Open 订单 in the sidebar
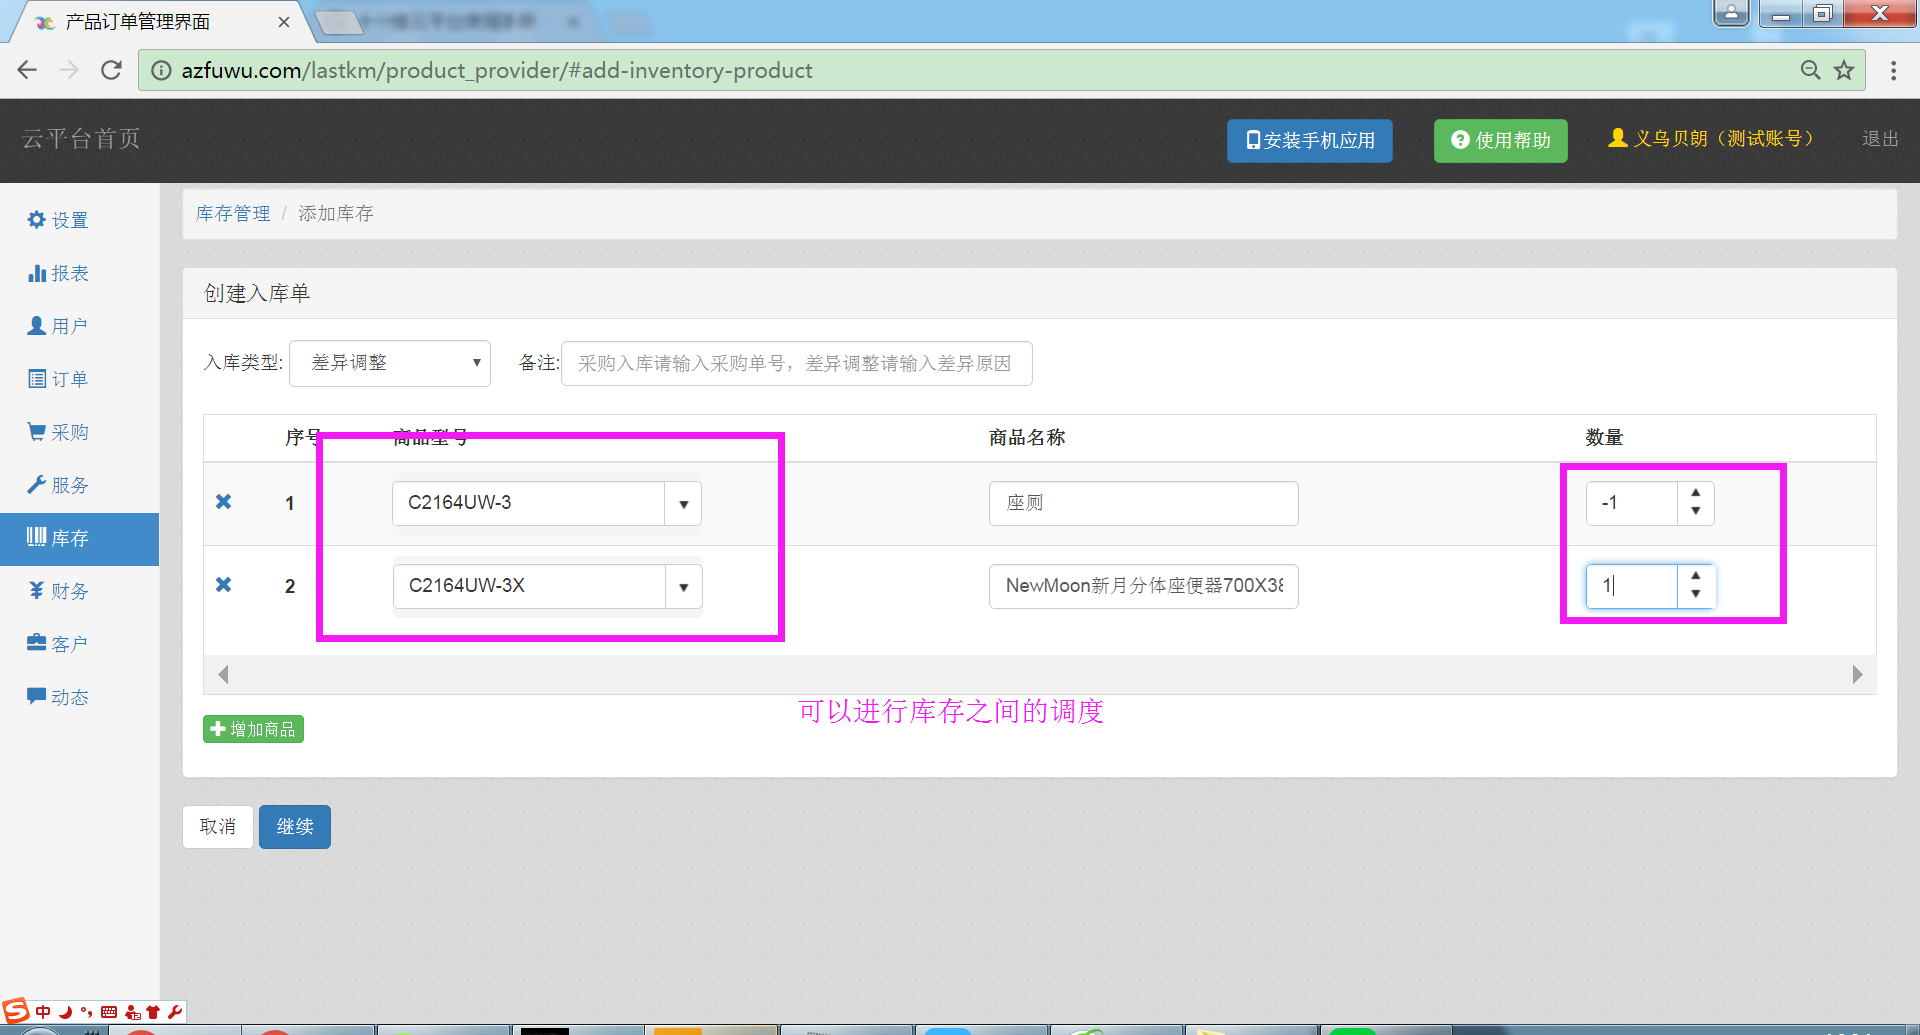This screenshot has width=1920, height=1035. point(58,379)
